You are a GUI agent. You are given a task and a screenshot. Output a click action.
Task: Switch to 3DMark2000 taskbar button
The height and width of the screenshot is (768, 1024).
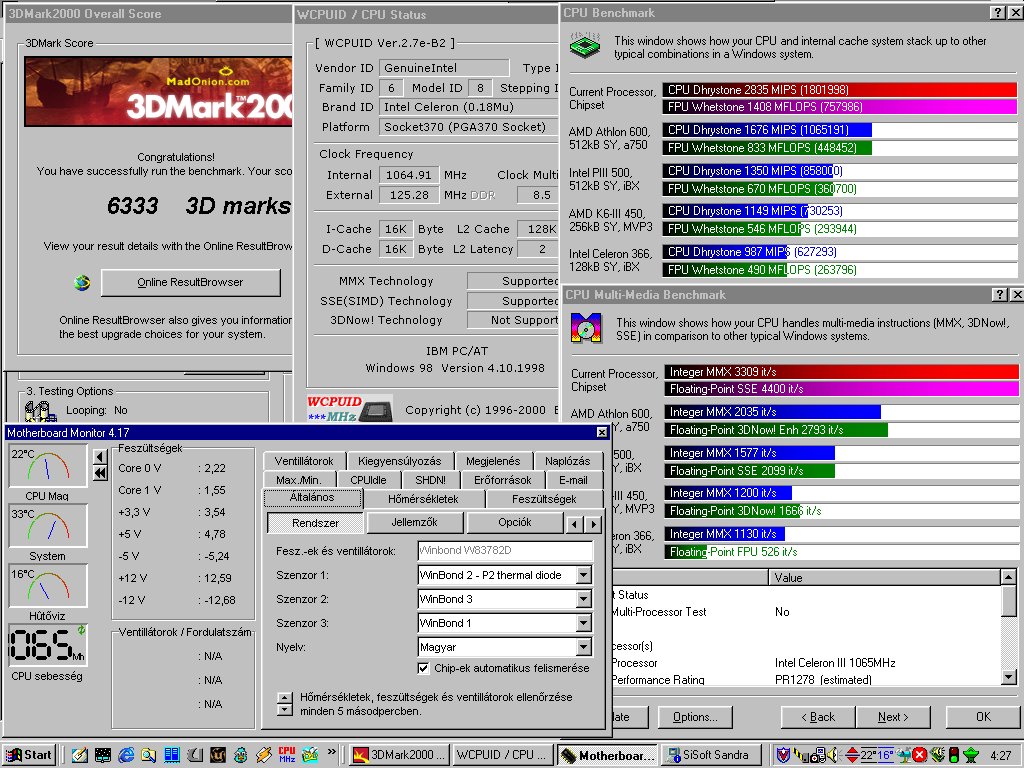point(398,755)
